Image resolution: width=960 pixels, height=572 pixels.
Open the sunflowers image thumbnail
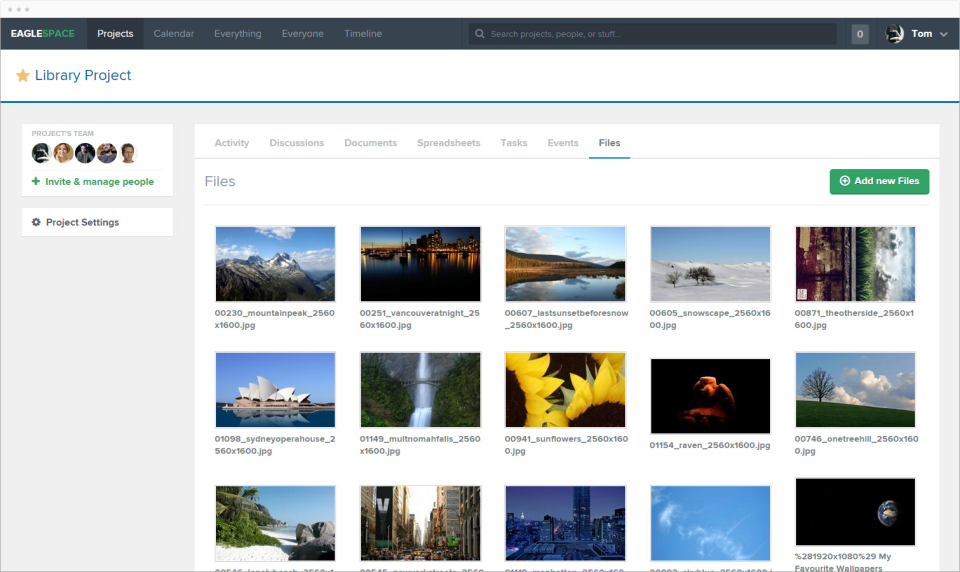click(x=565, y=389)
